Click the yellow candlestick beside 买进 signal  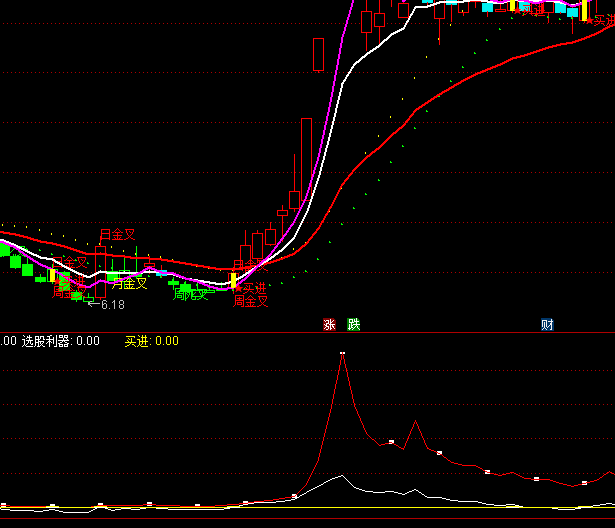click(234, 280)
